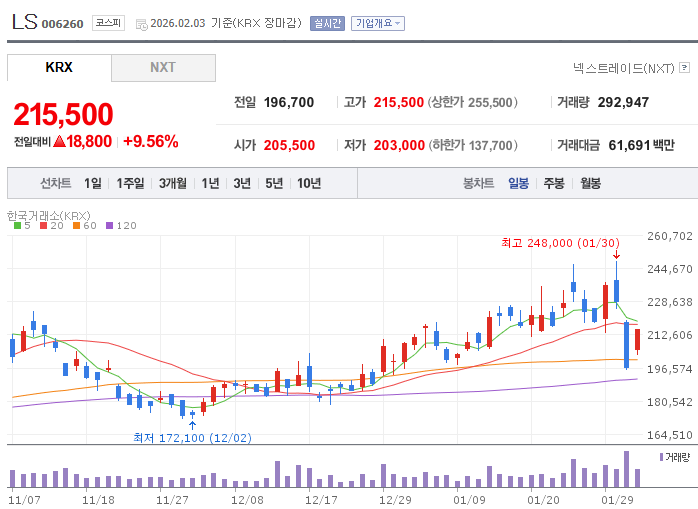Click the +9.56% change rate
Image resolution: width=698 pixels, height=509 pixels.
point(150,142)
